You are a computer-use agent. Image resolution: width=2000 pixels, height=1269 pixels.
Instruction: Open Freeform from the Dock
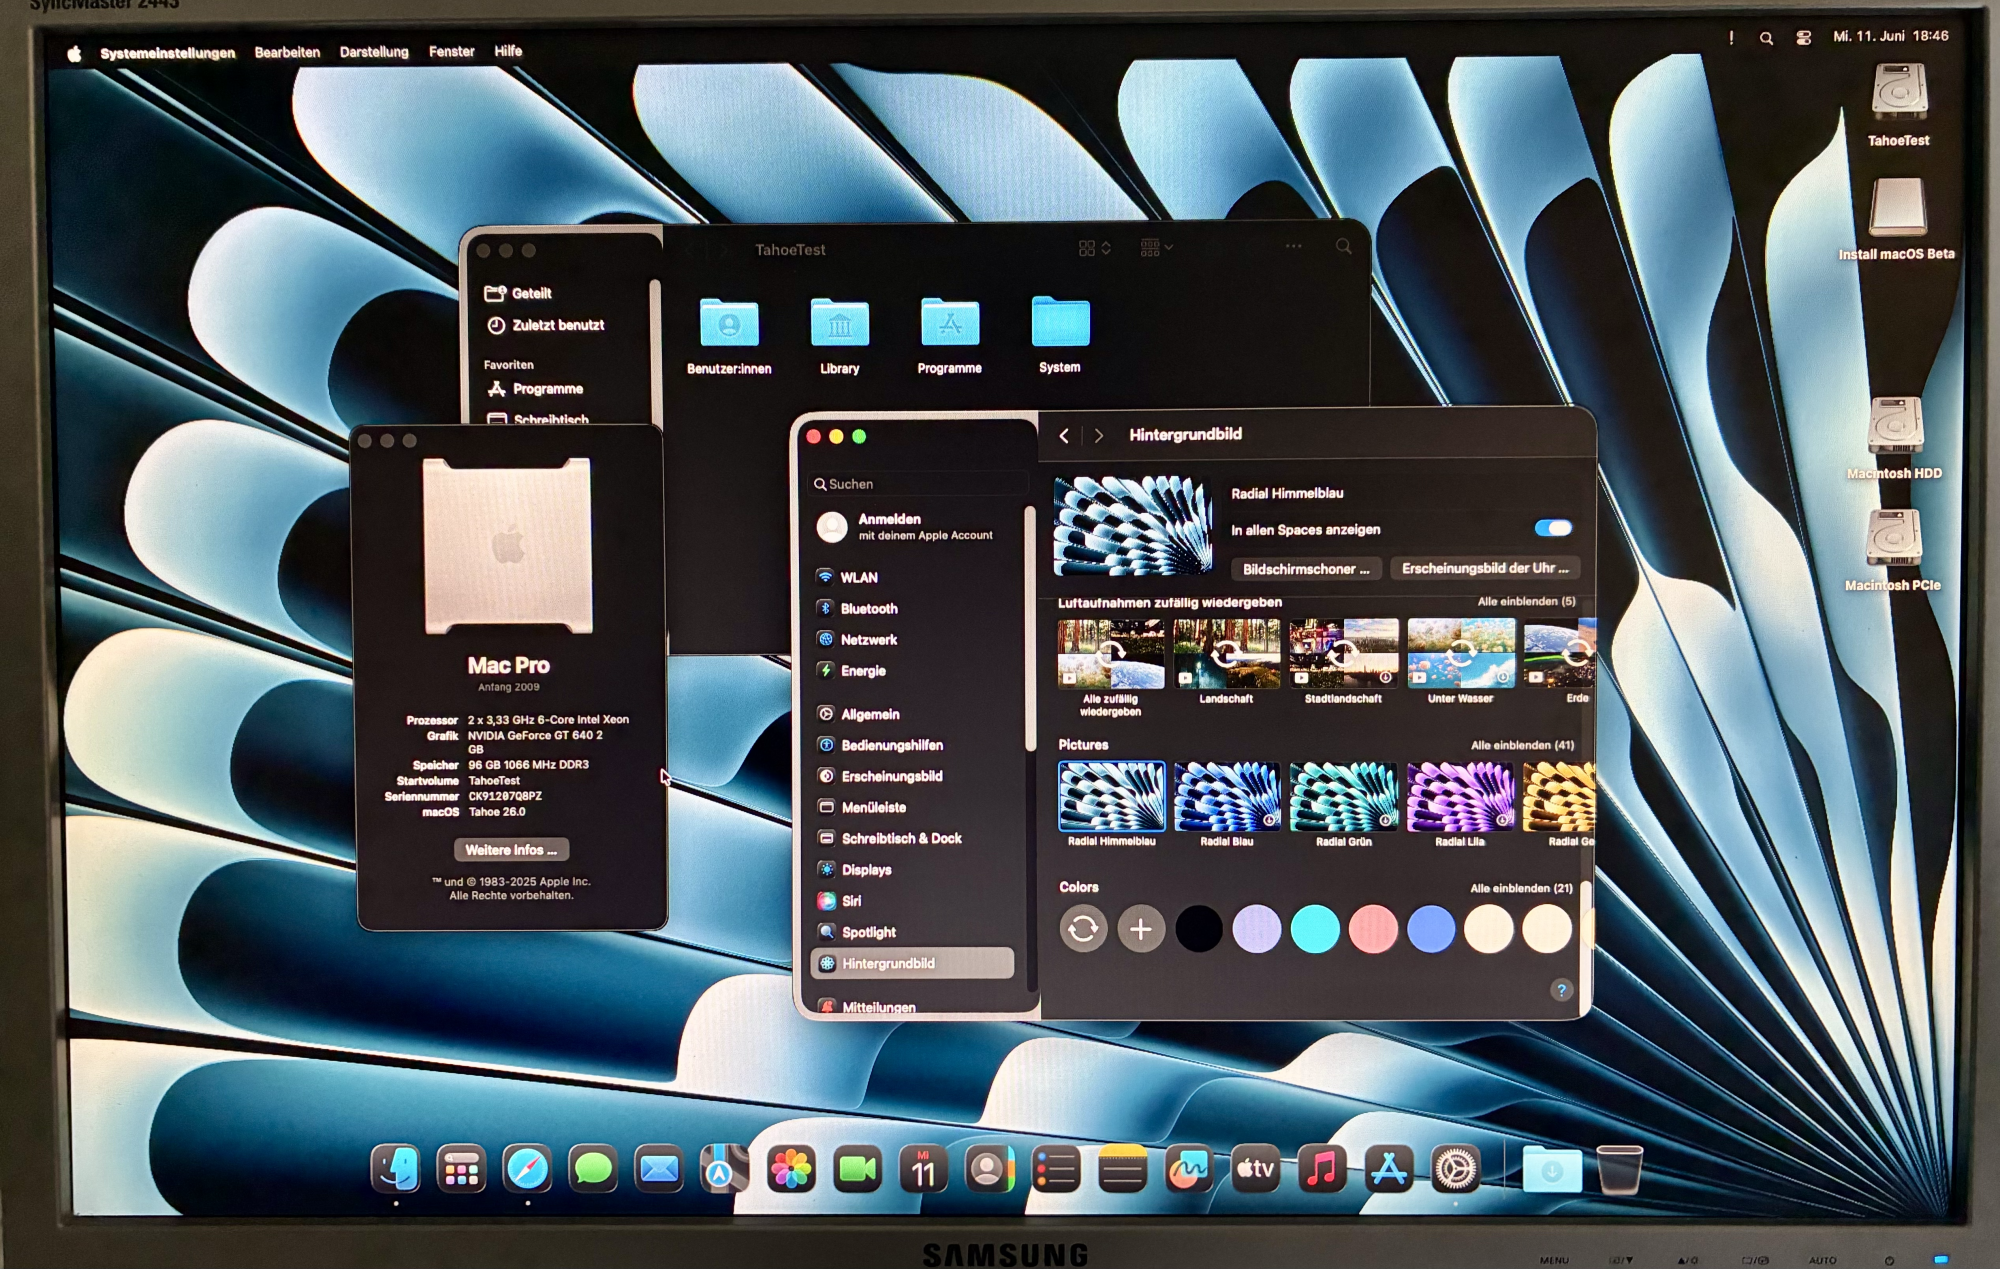click(1188, 1169)
